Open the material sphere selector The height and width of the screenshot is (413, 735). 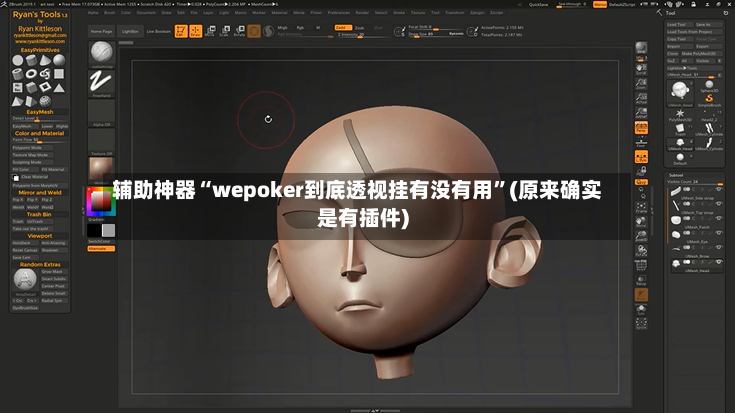102,171
